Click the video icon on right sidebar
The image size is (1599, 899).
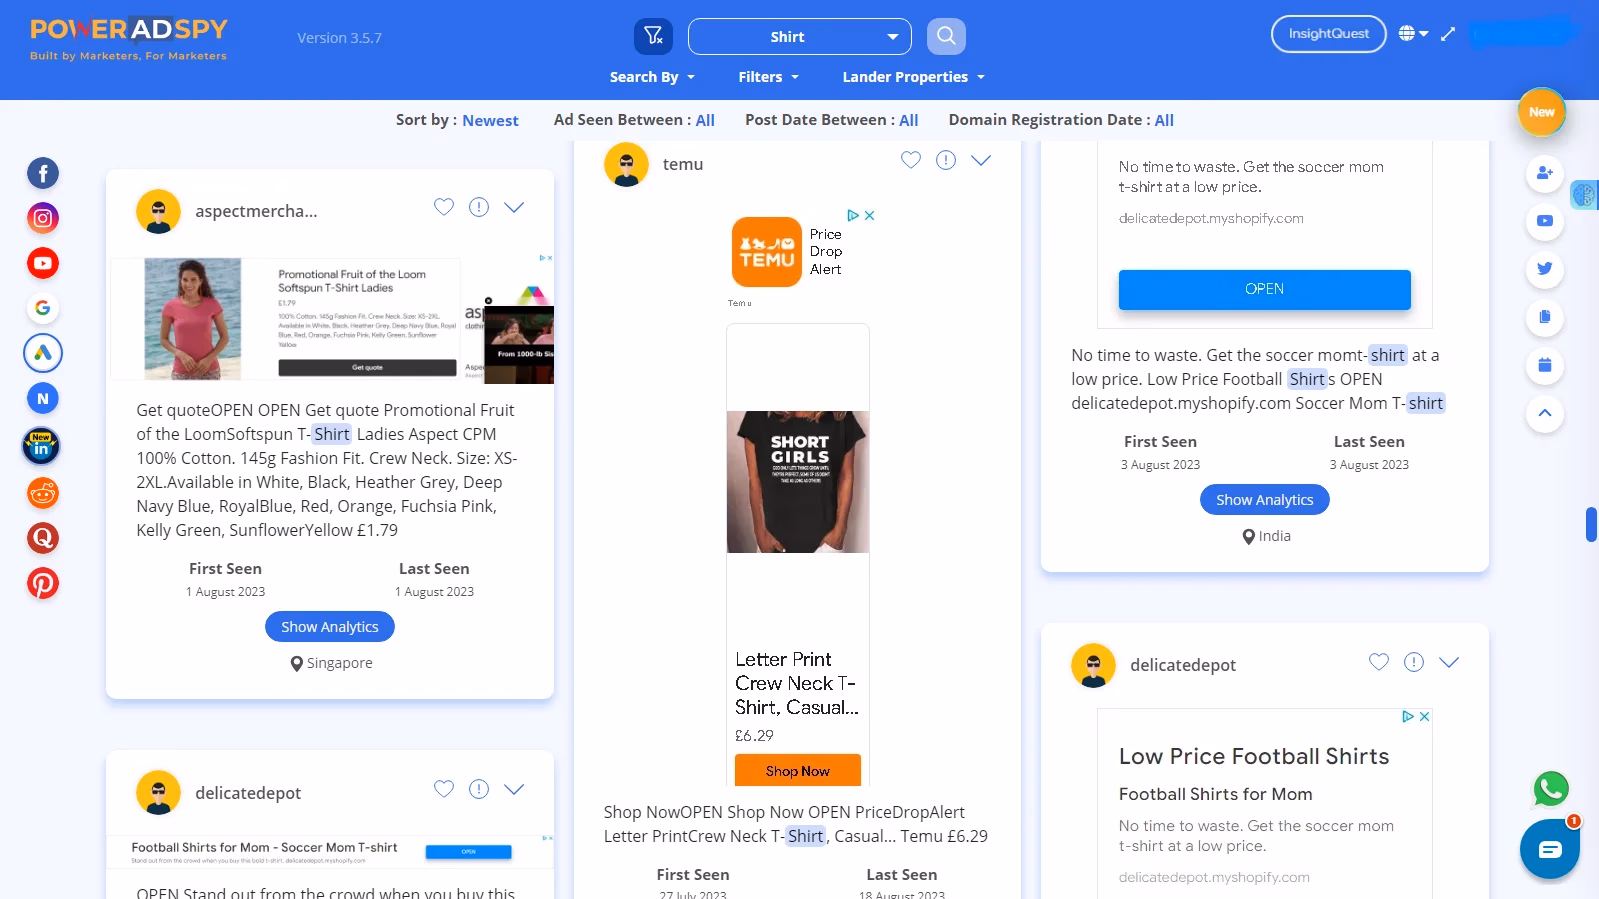pos(1545,221)
